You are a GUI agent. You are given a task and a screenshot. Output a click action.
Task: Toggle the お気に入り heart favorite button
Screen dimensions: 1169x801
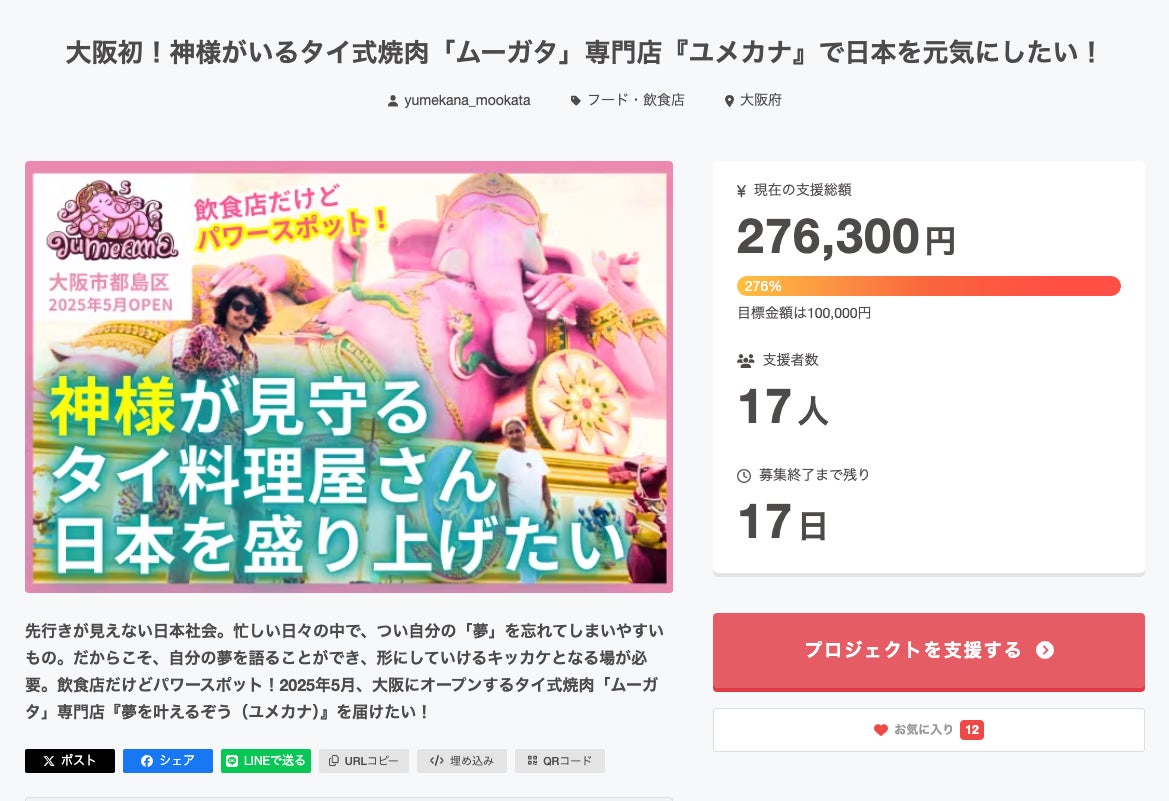928,730
